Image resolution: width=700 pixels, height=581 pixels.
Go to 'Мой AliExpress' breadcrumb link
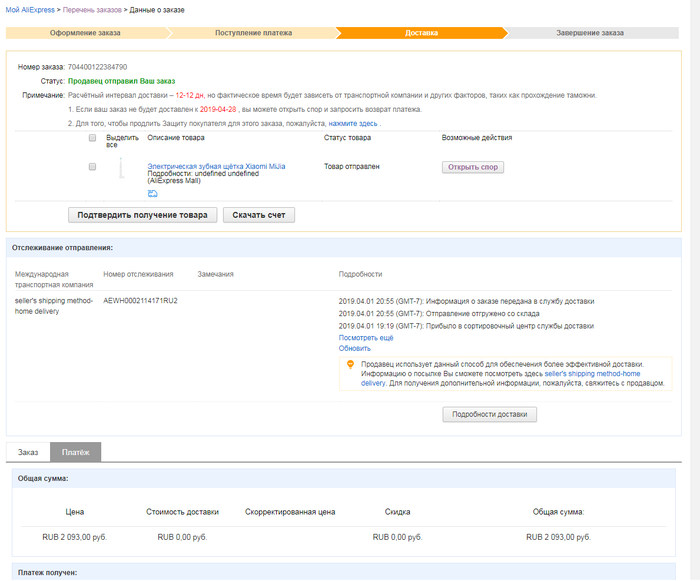[x=29, y=9]
